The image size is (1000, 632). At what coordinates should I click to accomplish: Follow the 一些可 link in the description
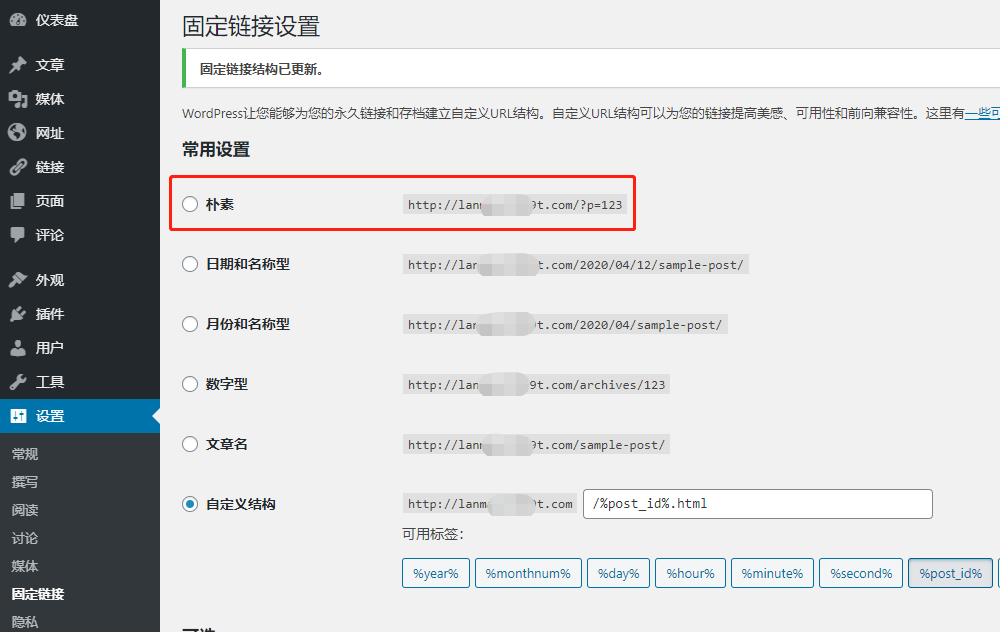(x=982, y=114)
